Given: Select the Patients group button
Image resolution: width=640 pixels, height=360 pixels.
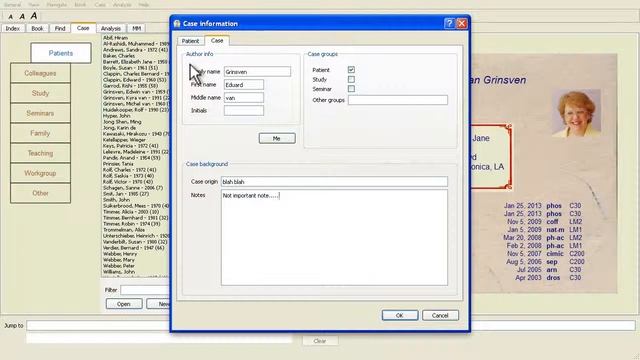Looking at the screenshot, I should (61, 53).
